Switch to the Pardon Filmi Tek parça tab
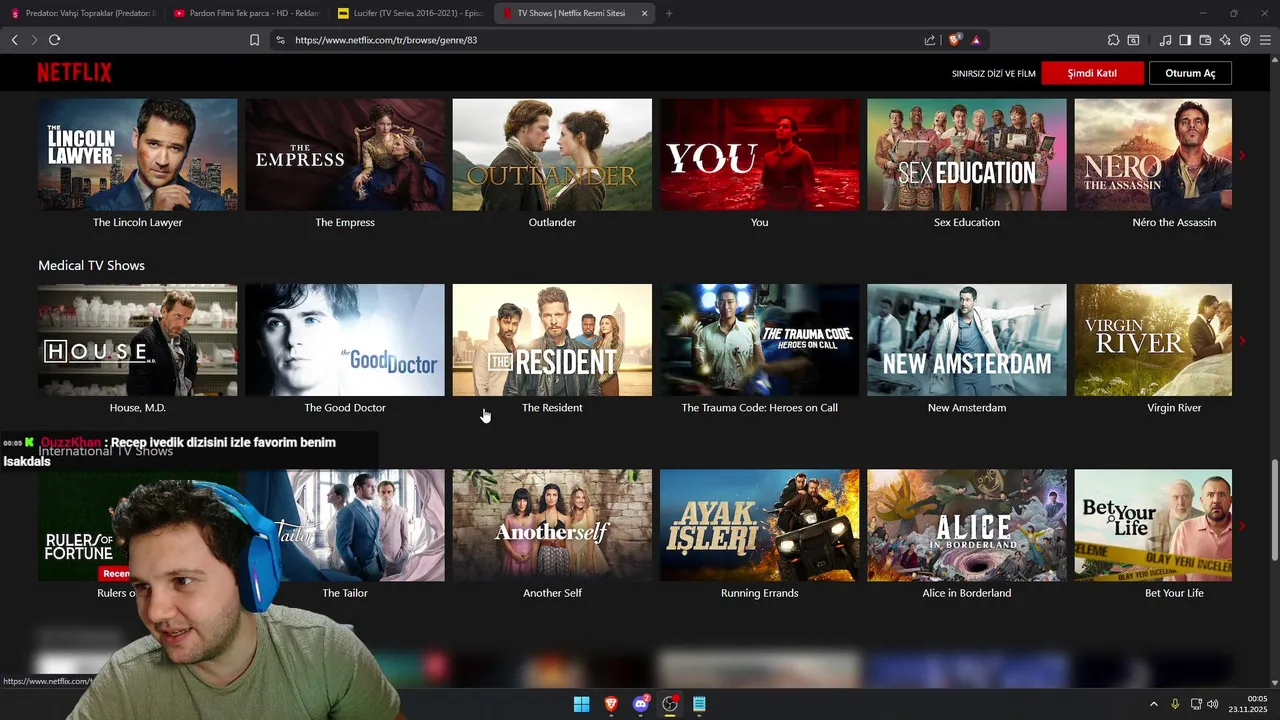 [246, 13]
